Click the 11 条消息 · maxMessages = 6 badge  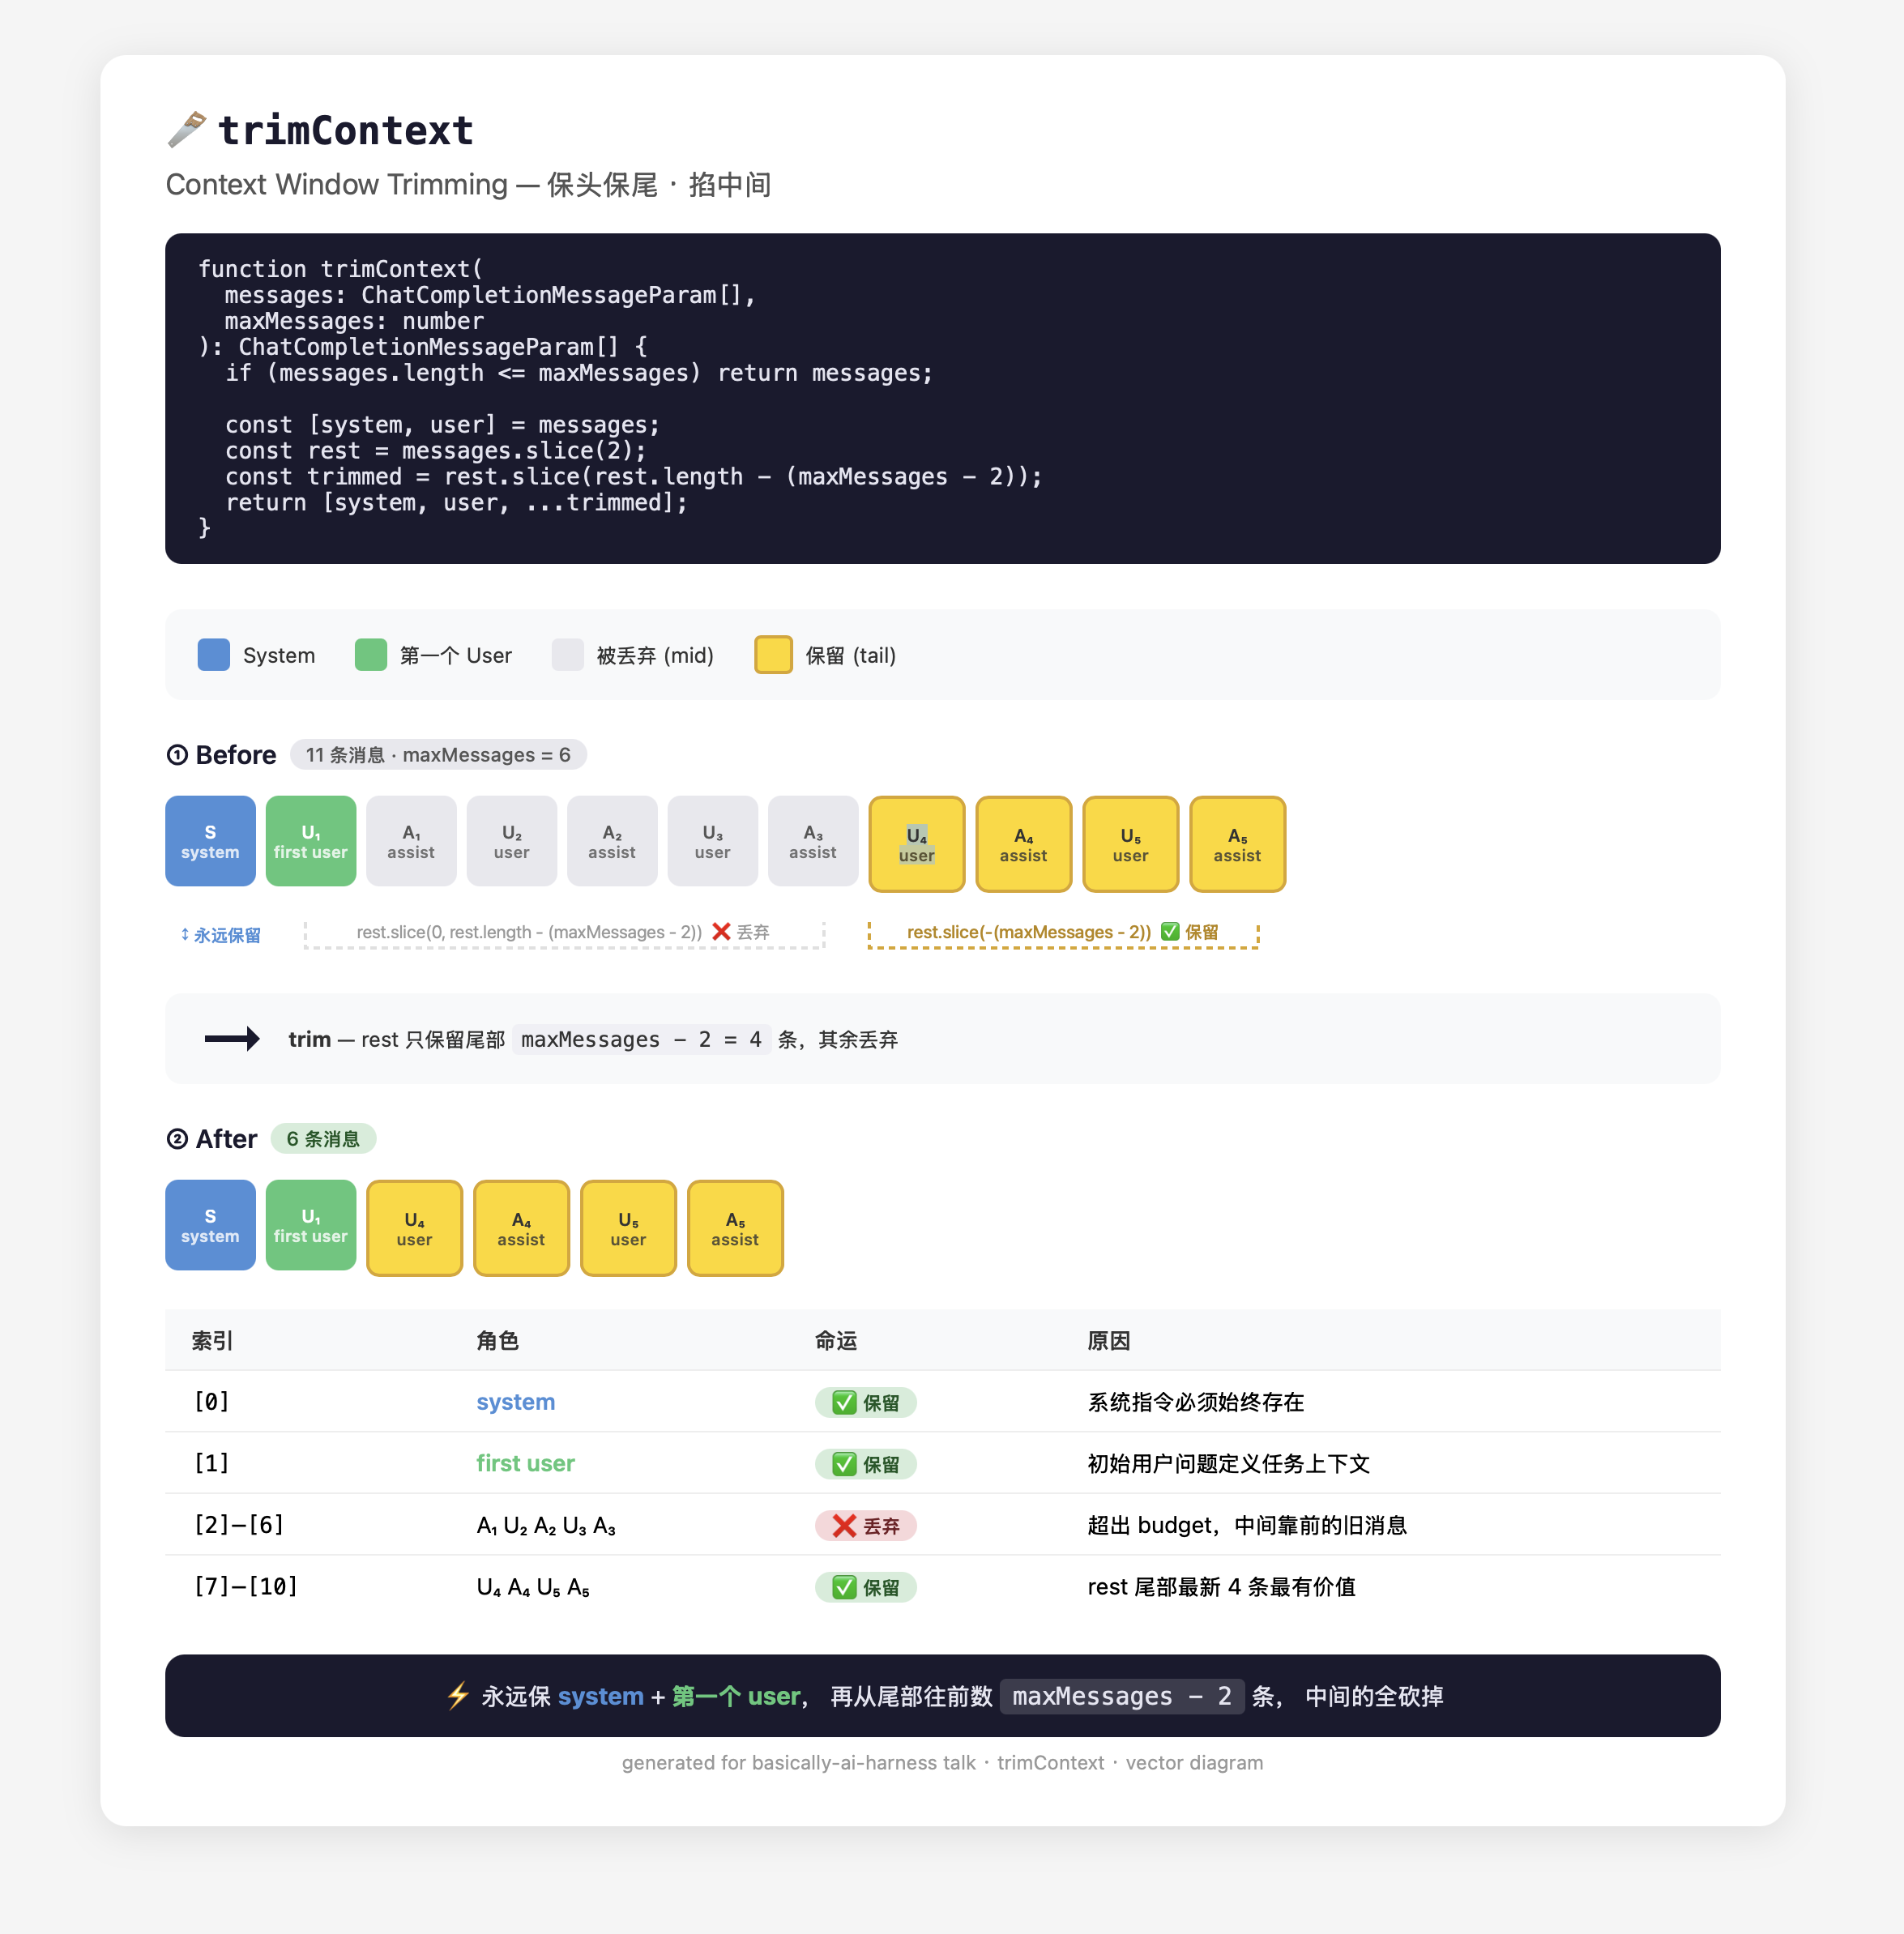click(438, 755)
